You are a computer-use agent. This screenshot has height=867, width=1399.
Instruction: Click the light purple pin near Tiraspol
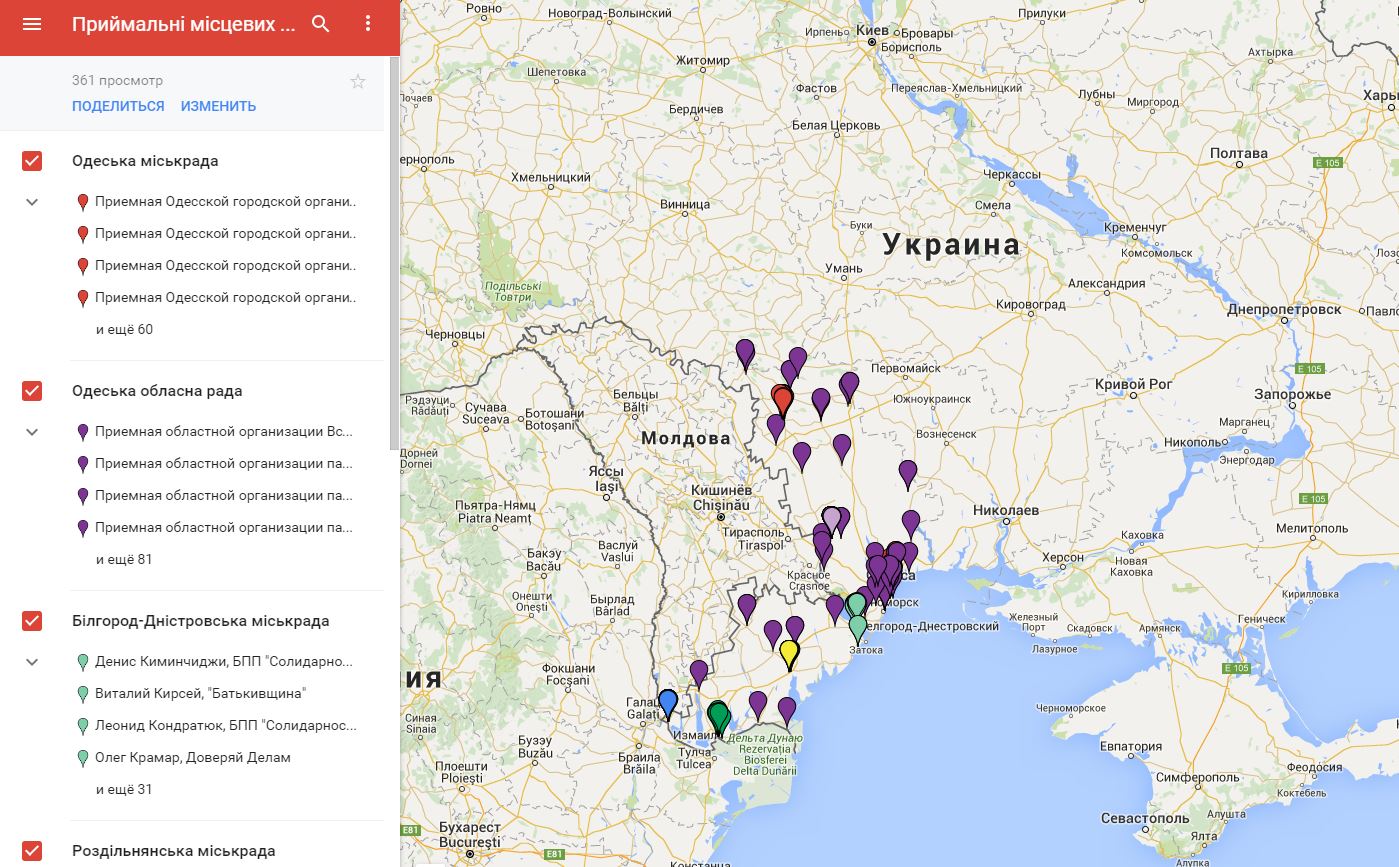click(831, 521)
